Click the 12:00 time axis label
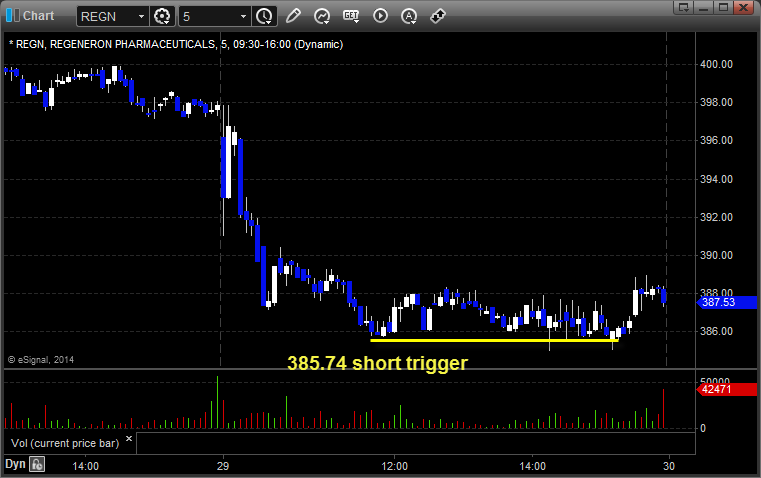 click(395, 466)
